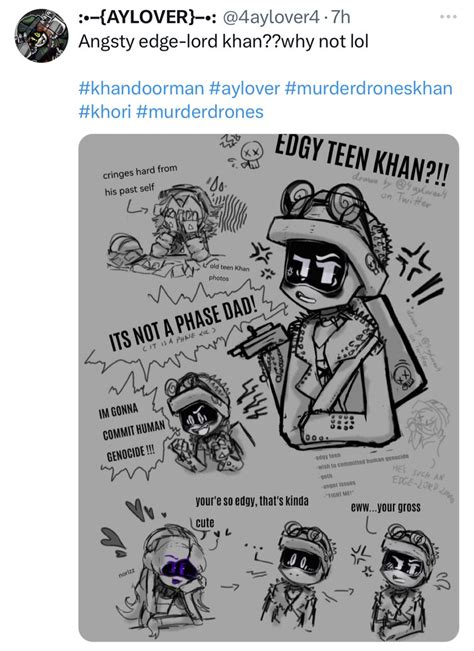Open the three-dot more options menu
This screenshot has height=651, width=474.
click(x=449, y=17)
